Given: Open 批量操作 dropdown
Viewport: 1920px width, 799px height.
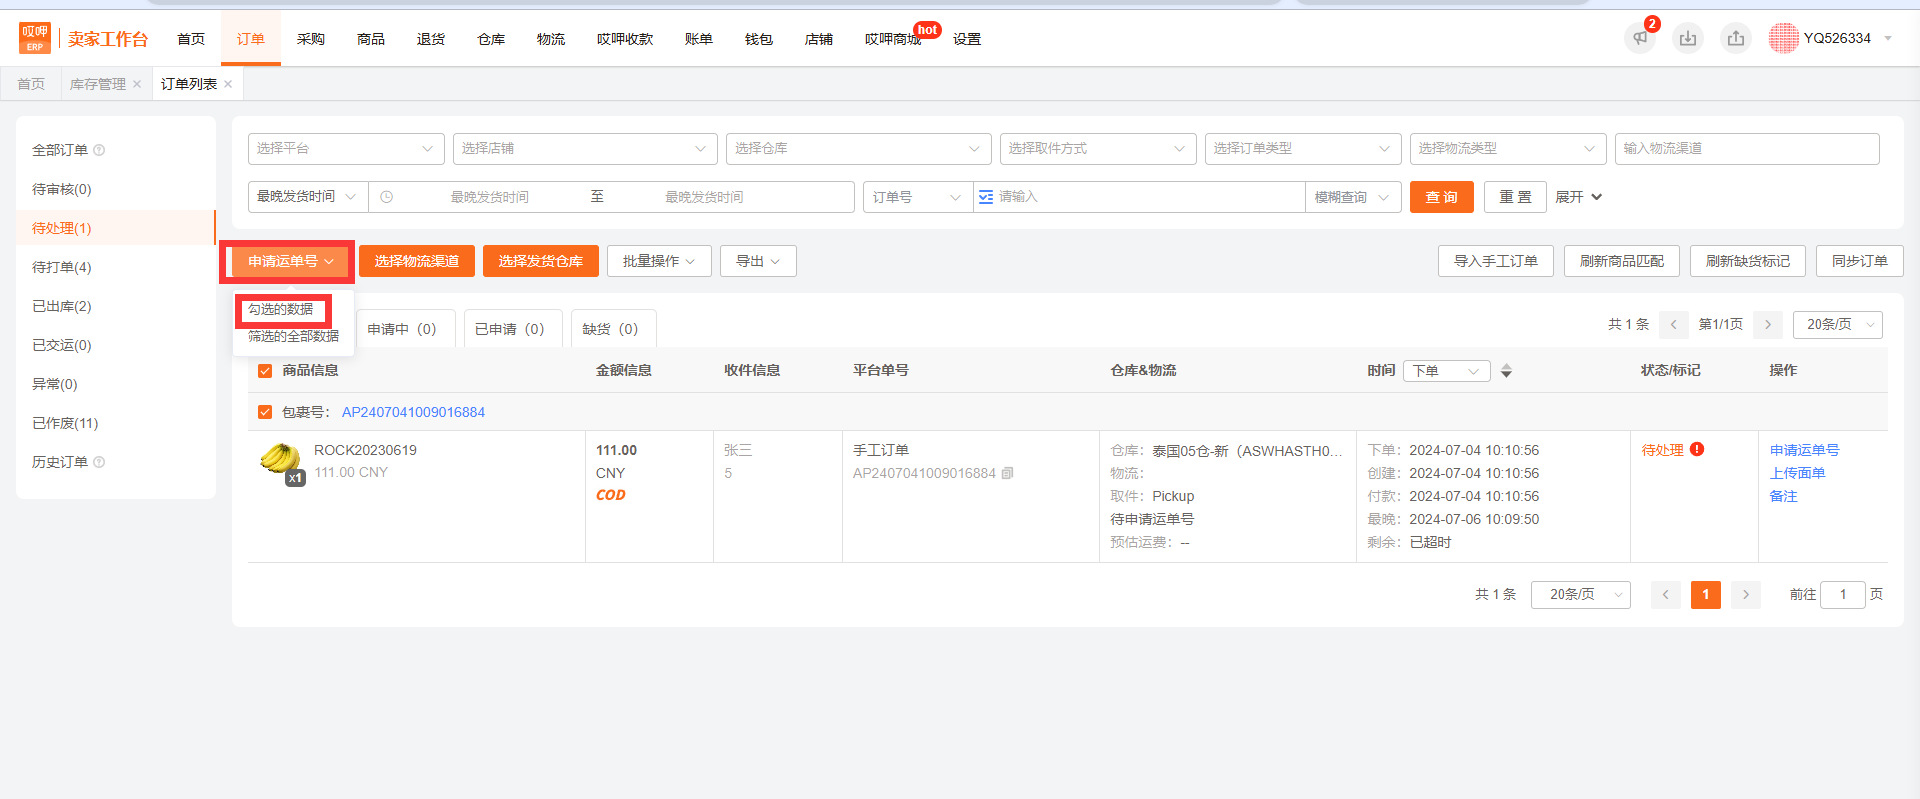Looking at the screenshot, I should tap(659, 261).
